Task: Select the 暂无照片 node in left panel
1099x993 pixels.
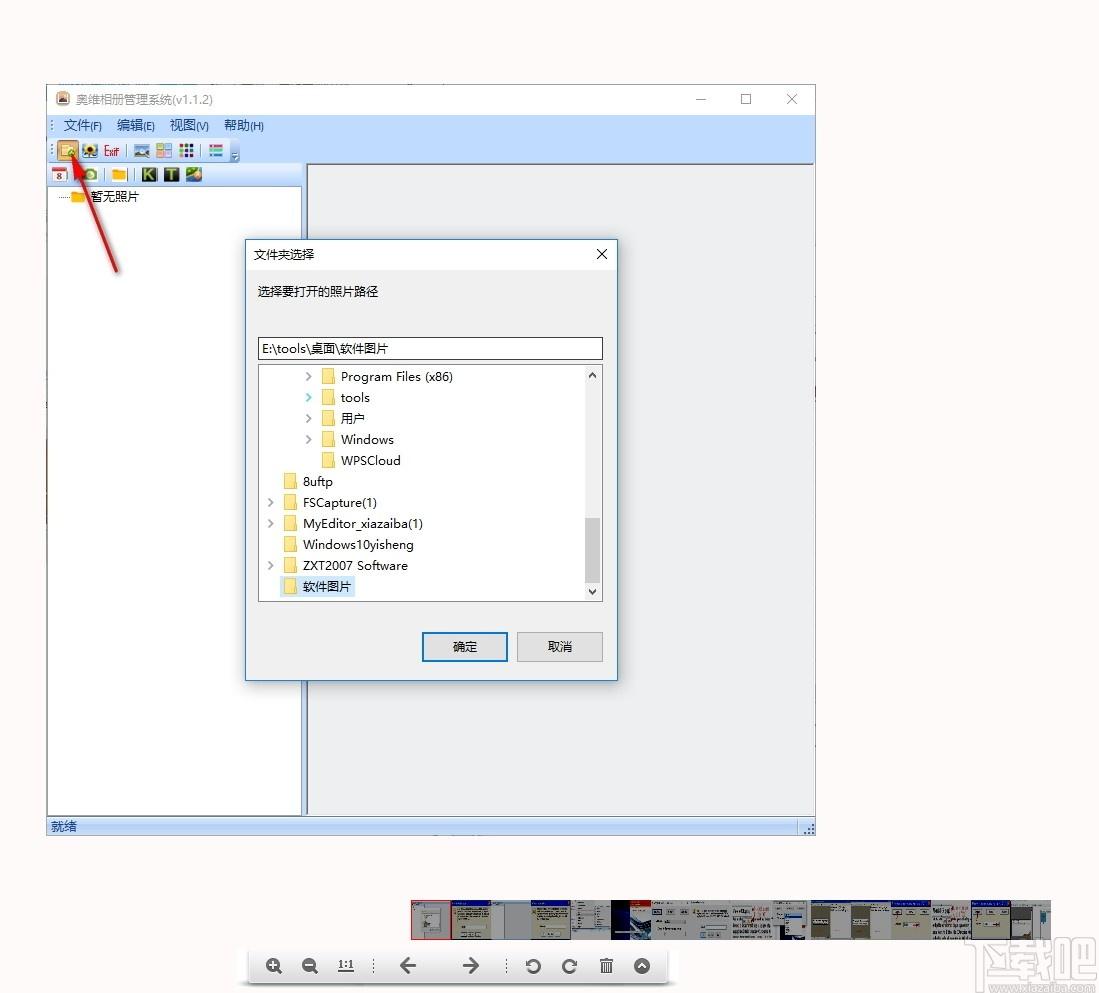Action: click(x=114, y=197)
